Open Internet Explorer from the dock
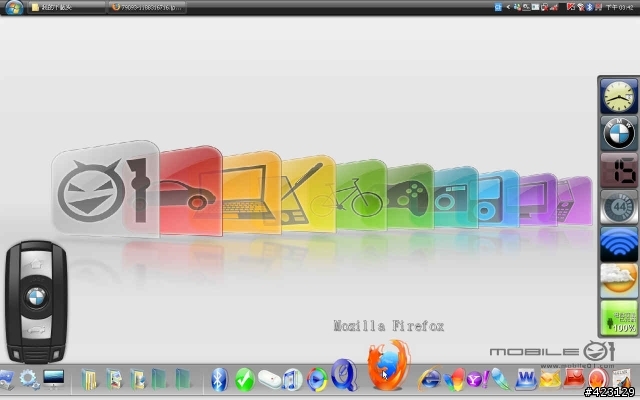Screen dimensions: 640x400 (x=429, y=379)
